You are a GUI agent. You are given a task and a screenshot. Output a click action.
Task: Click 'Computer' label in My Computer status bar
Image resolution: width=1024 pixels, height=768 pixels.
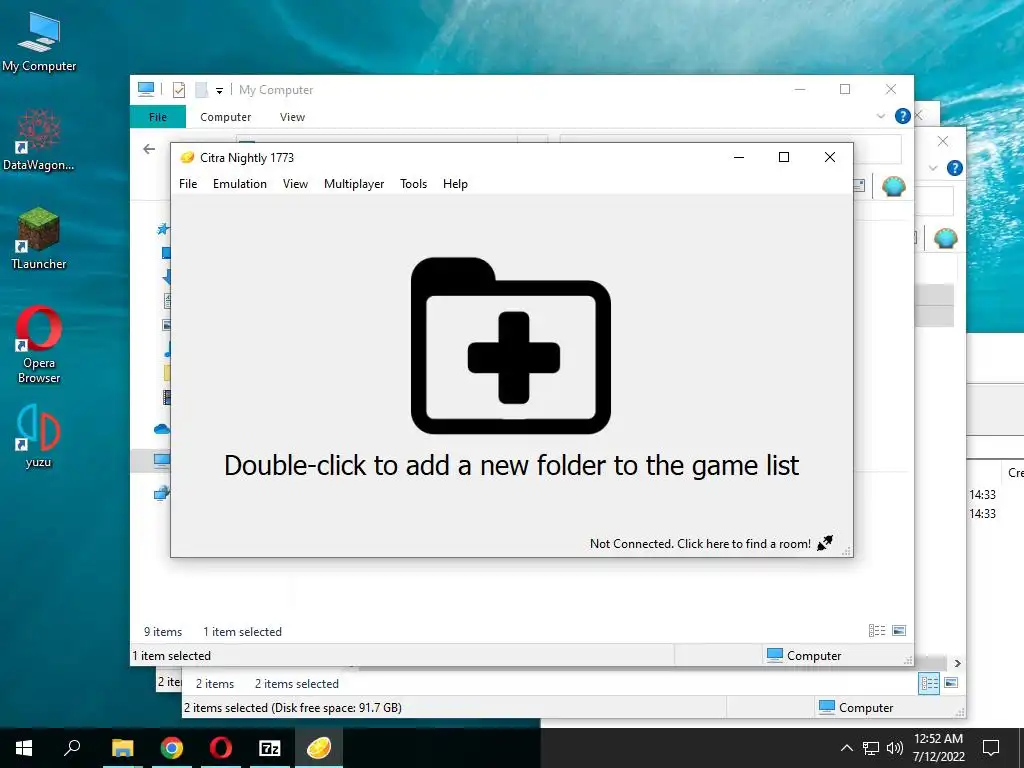(x=814, y=656)
